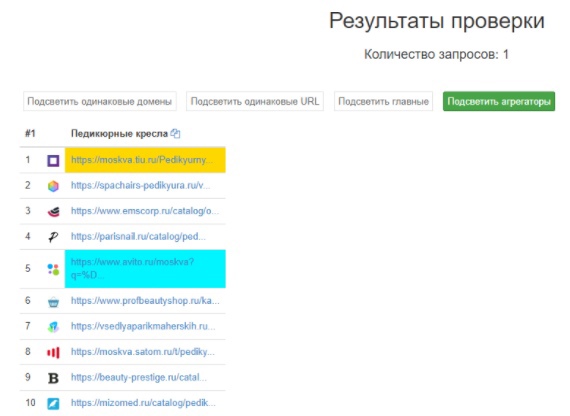This screenshot has height=416, width=570.
Task: Toggle Подсветить одинаковые домены button
Action: click(x=100, y=101)
